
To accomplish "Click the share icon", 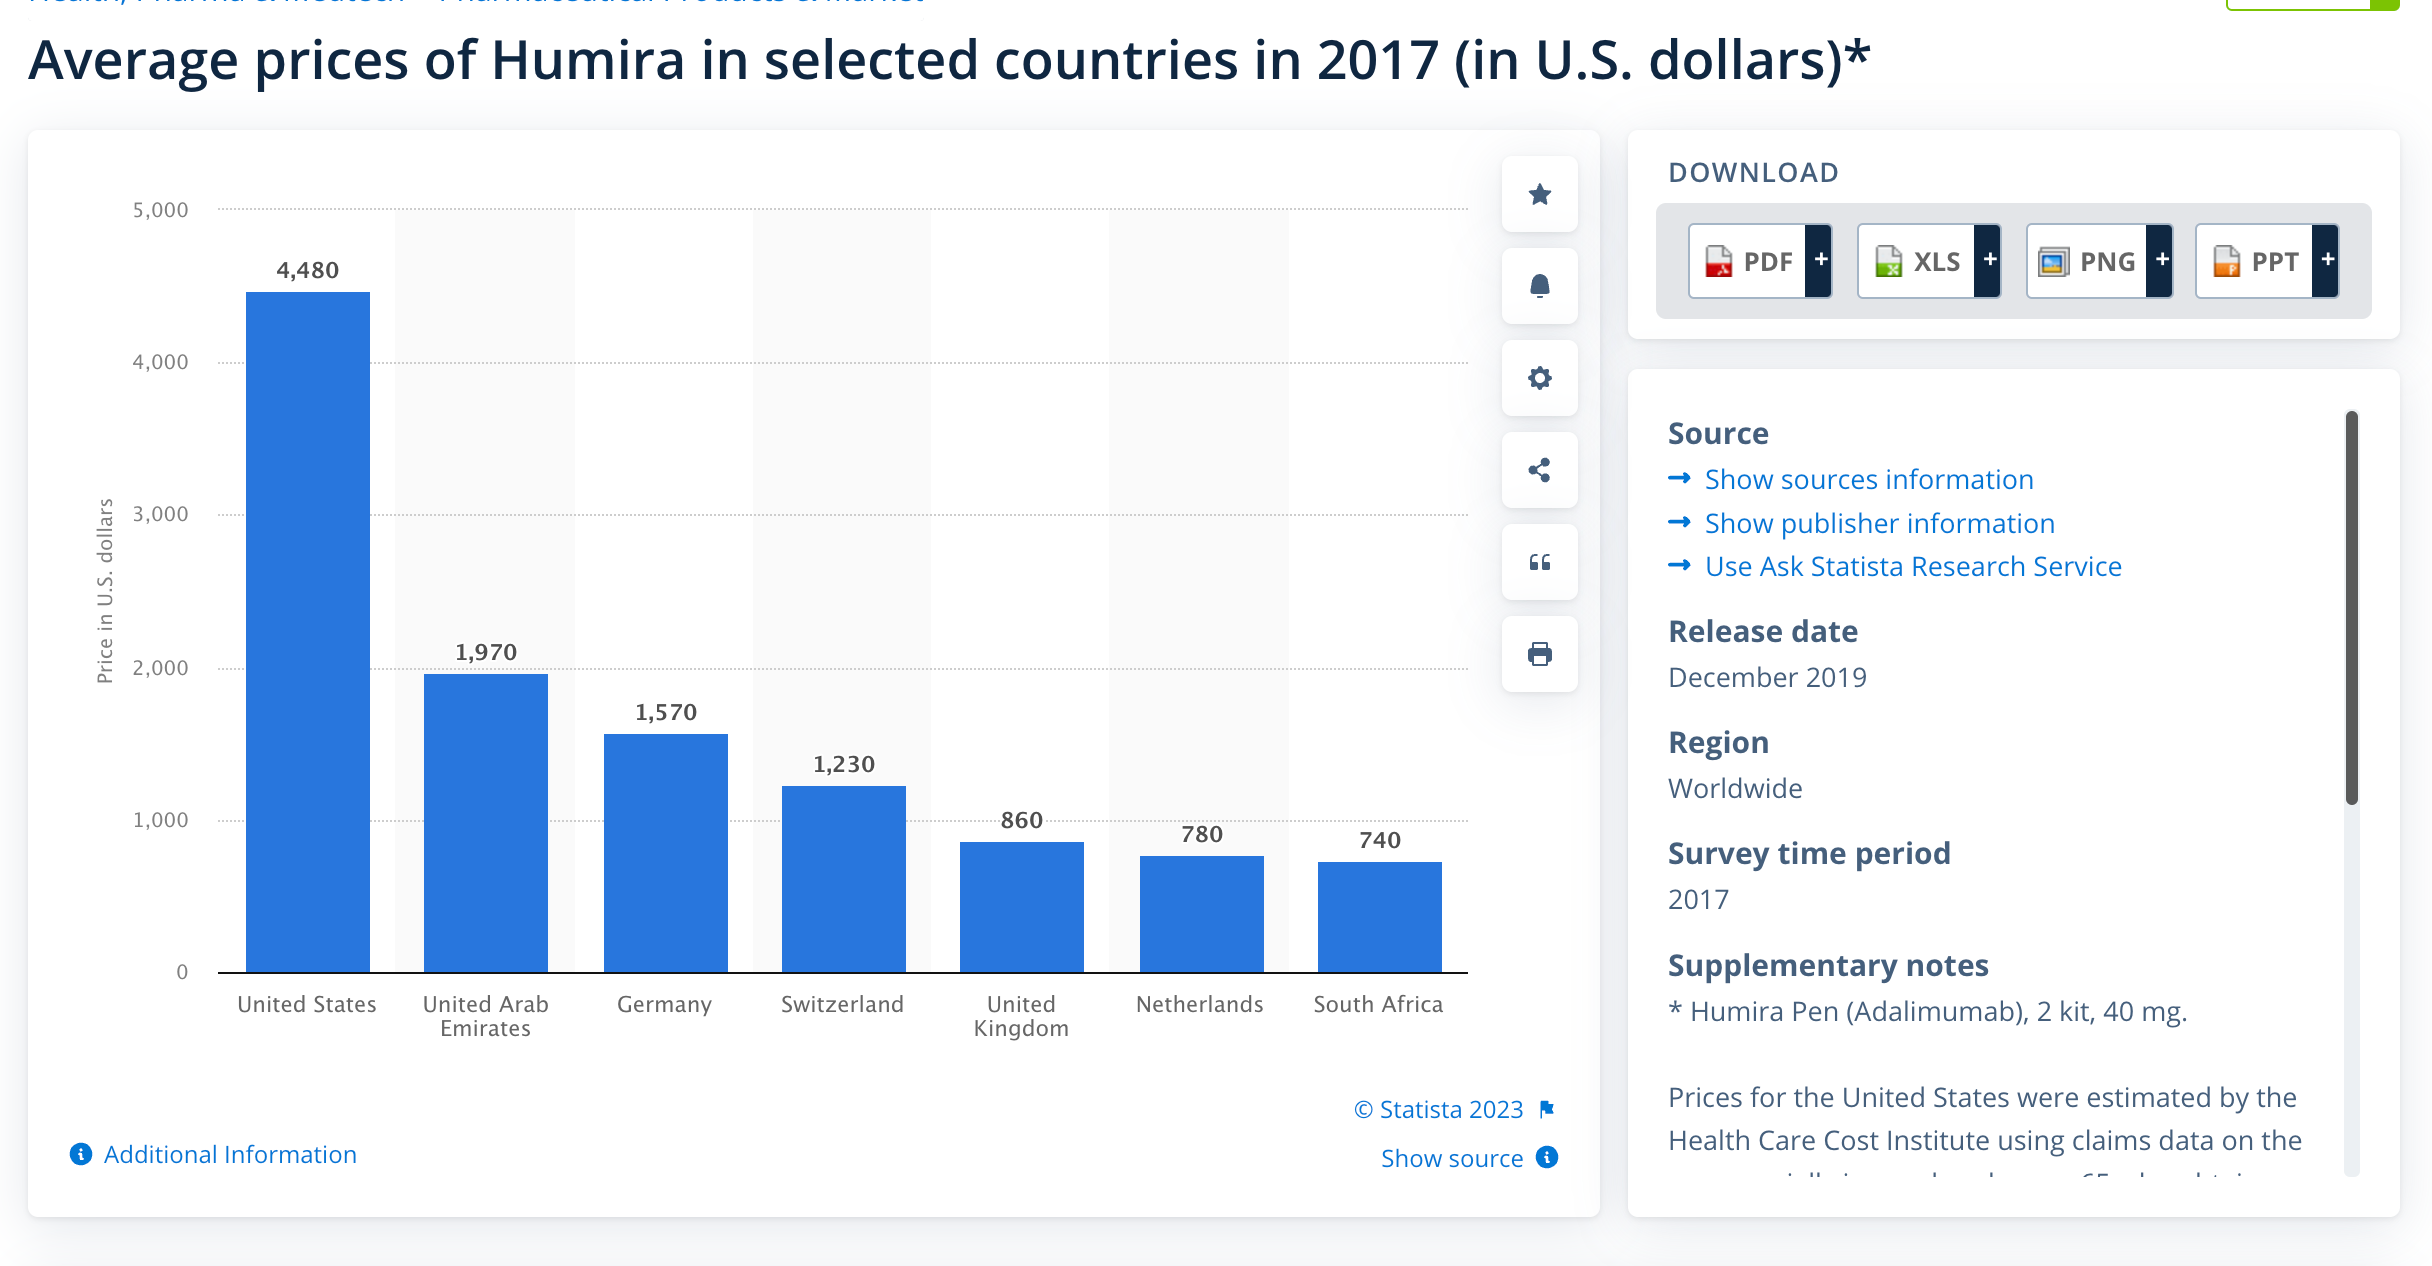I will coord(1539,470).
